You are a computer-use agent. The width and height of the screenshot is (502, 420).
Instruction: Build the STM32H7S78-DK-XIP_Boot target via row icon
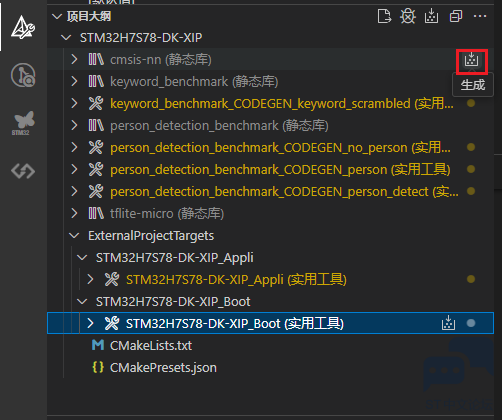click(x=448, y=323)
